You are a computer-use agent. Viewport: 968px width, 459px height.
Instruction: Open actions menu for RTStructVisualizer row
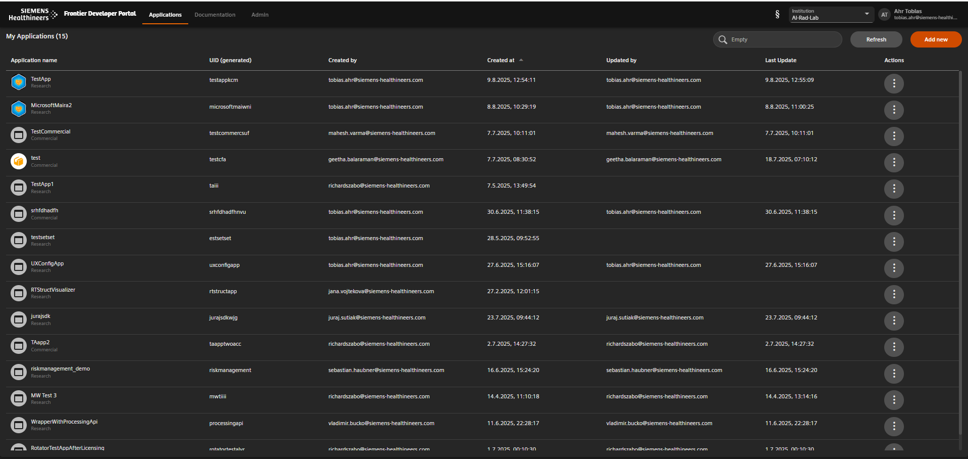[893, 294]
